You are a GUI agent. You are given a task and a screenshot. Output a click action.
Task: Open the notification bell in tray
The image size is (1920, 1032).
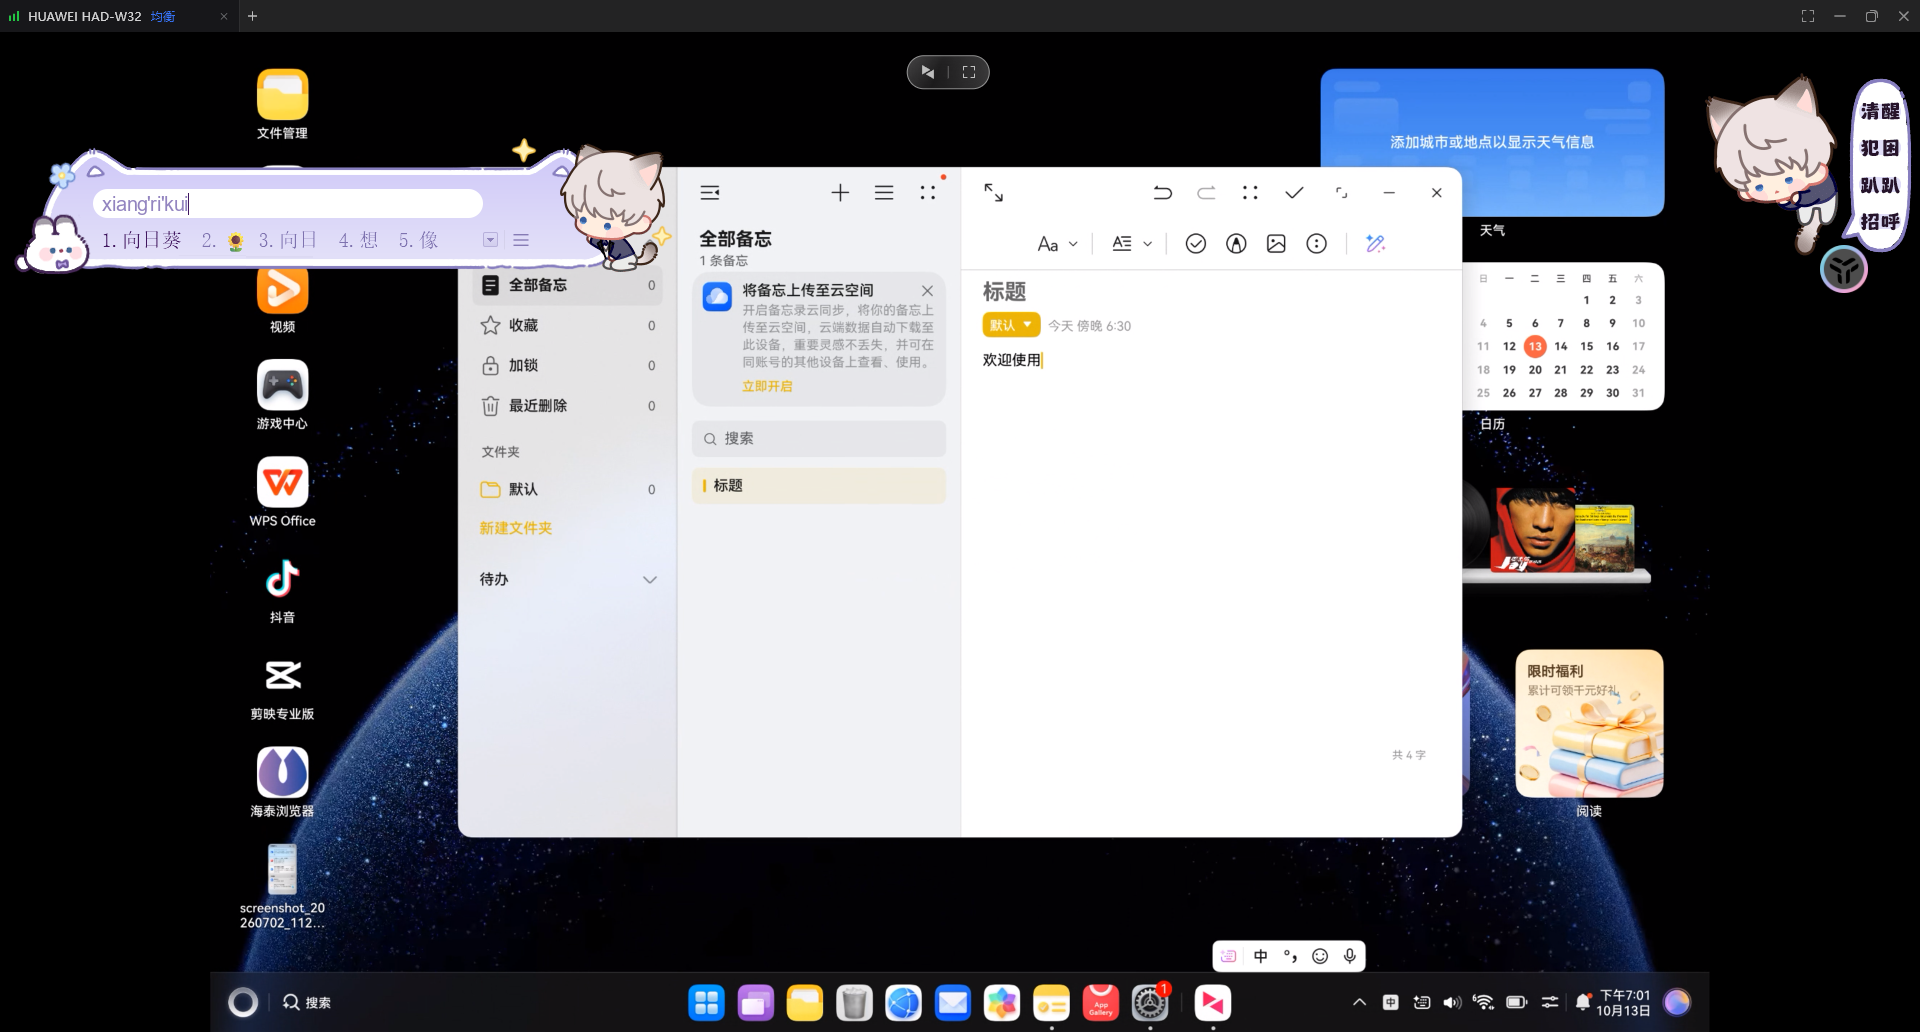pyautogui.click(x=1582, y=1002)
